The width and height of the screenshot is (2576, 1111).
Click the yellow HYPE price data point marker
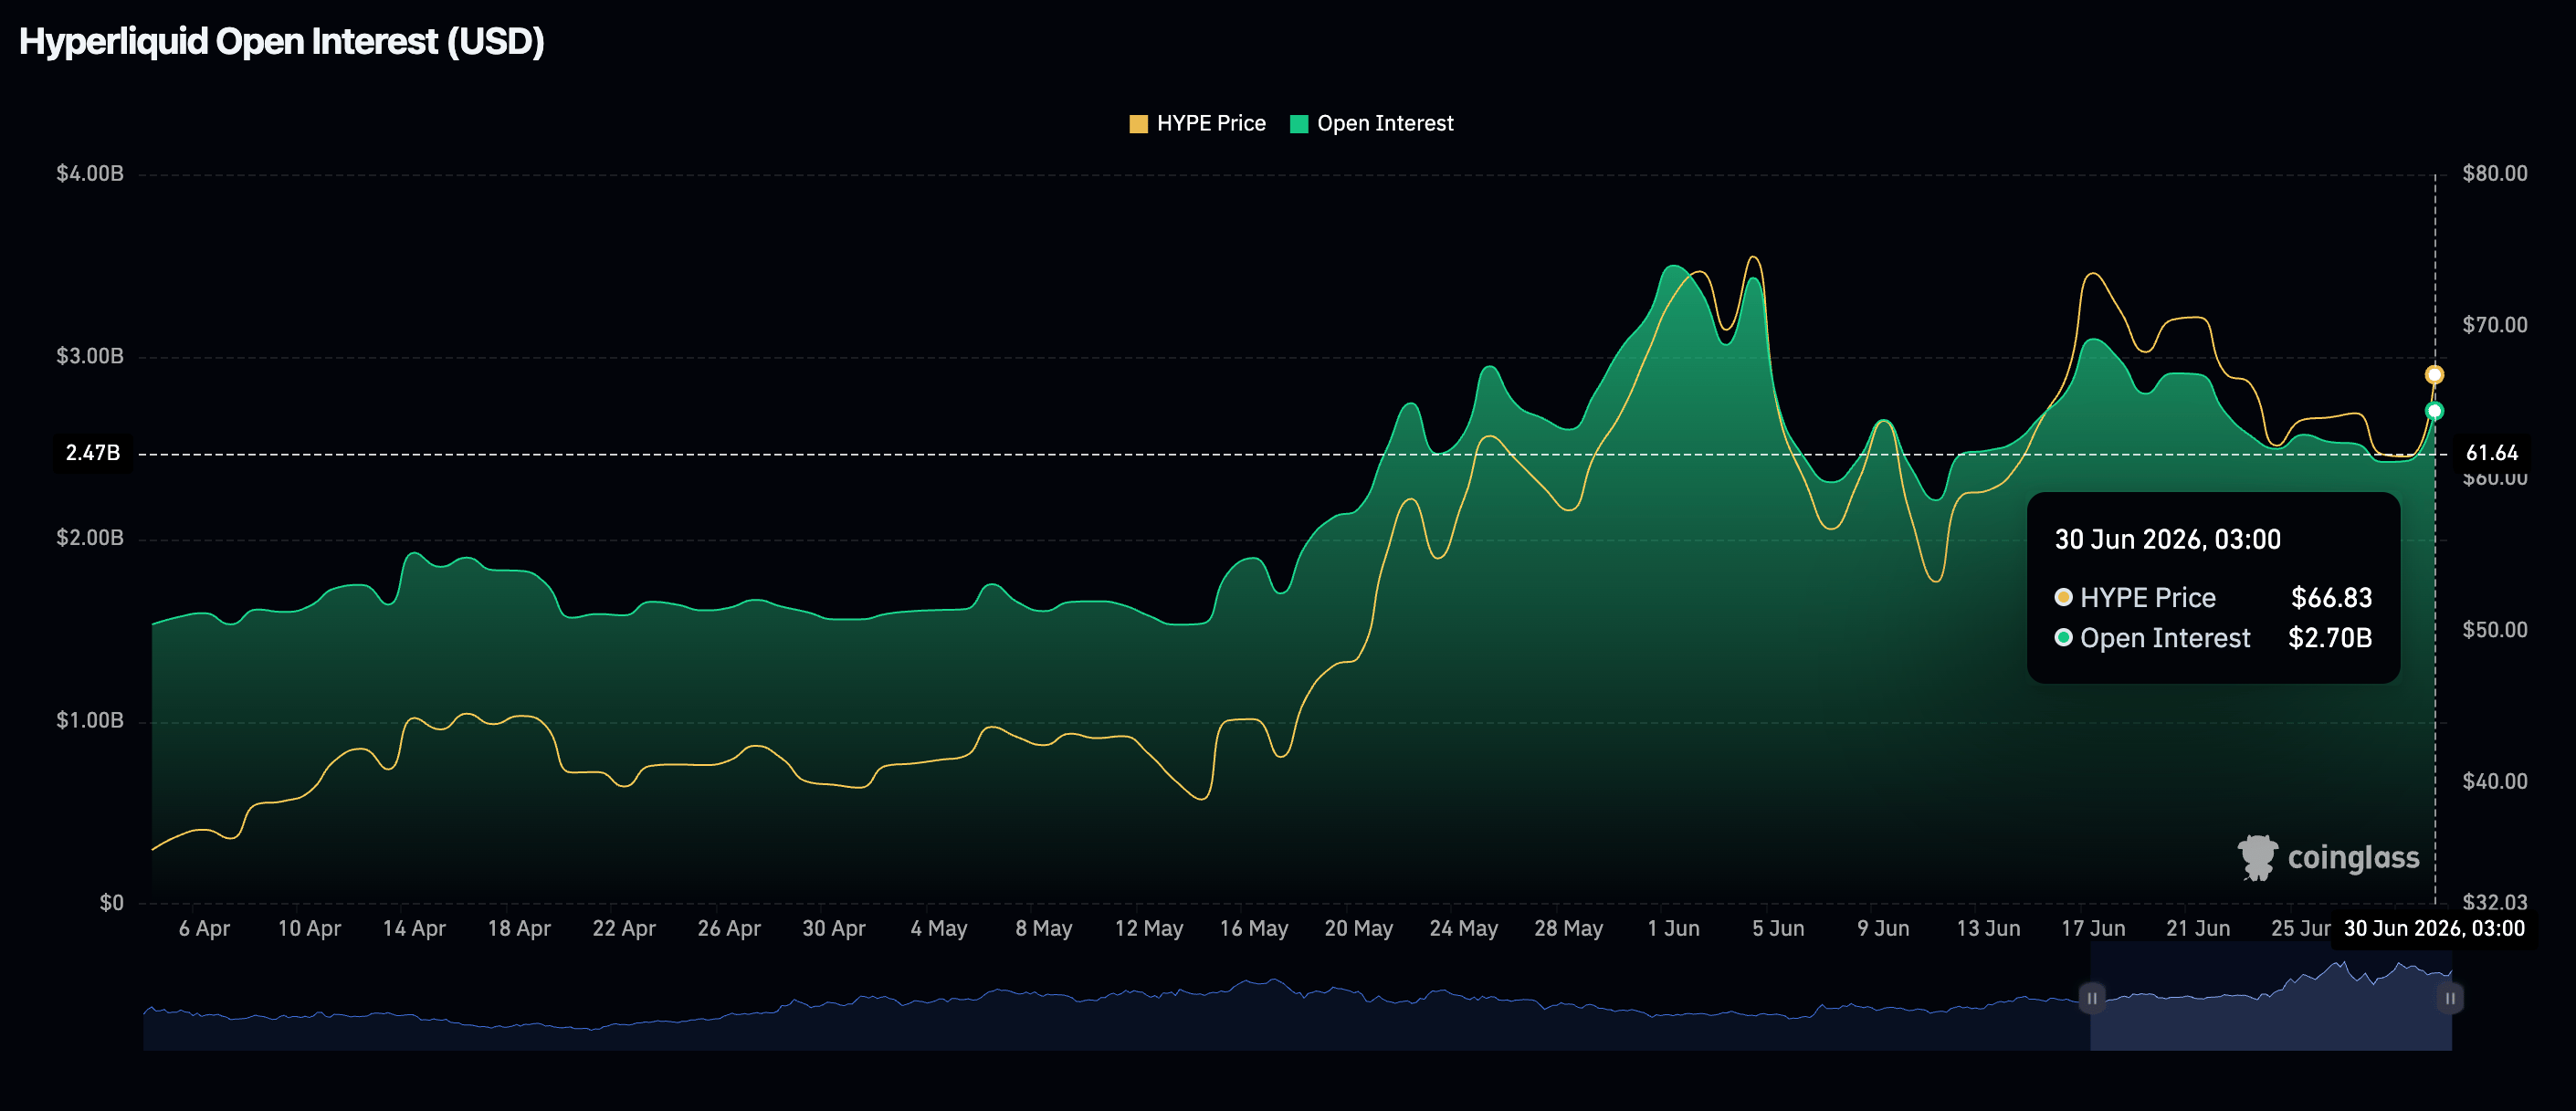[2434, 375]
